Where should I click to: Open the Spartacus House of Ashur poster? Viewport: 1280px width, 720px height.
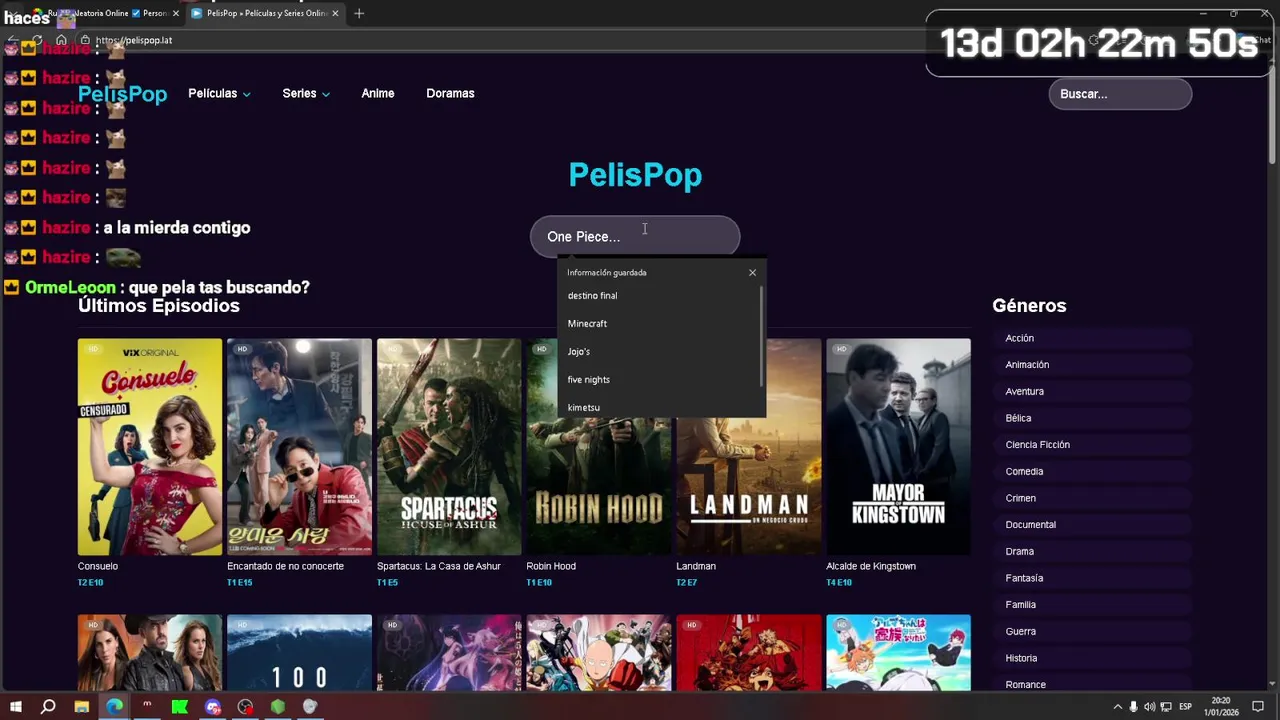point(449,446)
